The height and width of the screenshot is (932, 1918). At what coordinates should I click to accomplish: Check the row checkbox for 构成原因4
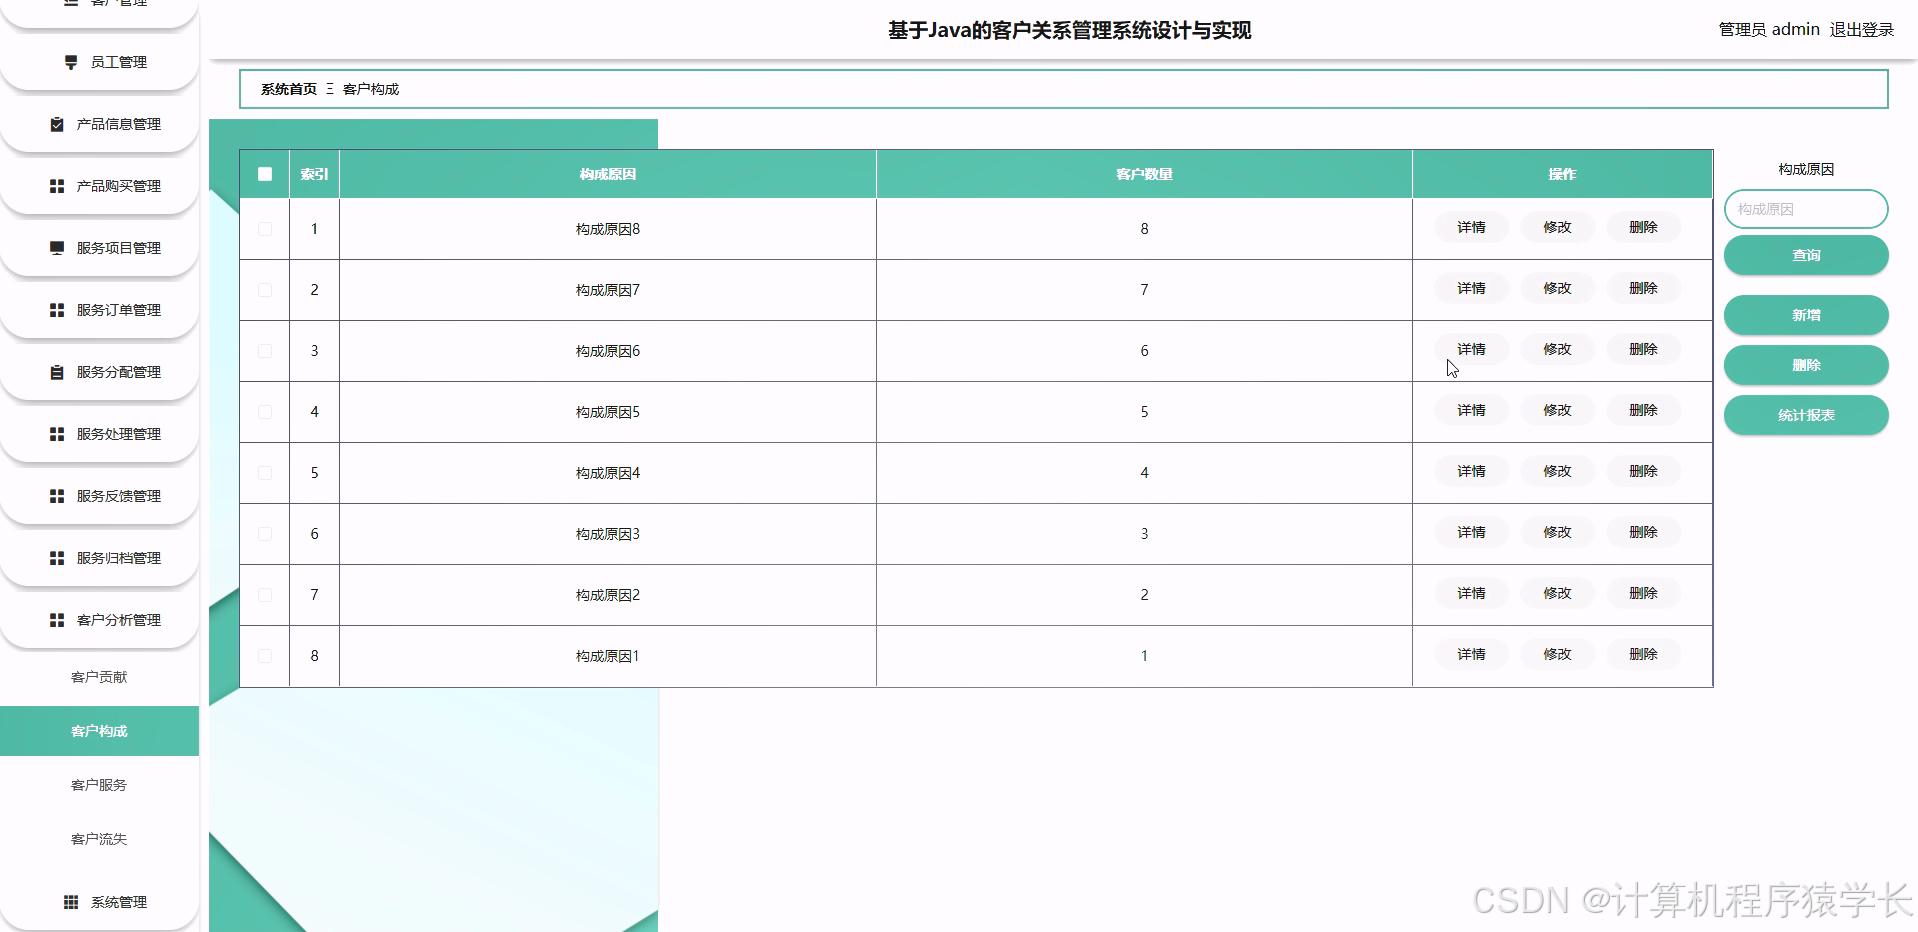(x=265, y=473)
